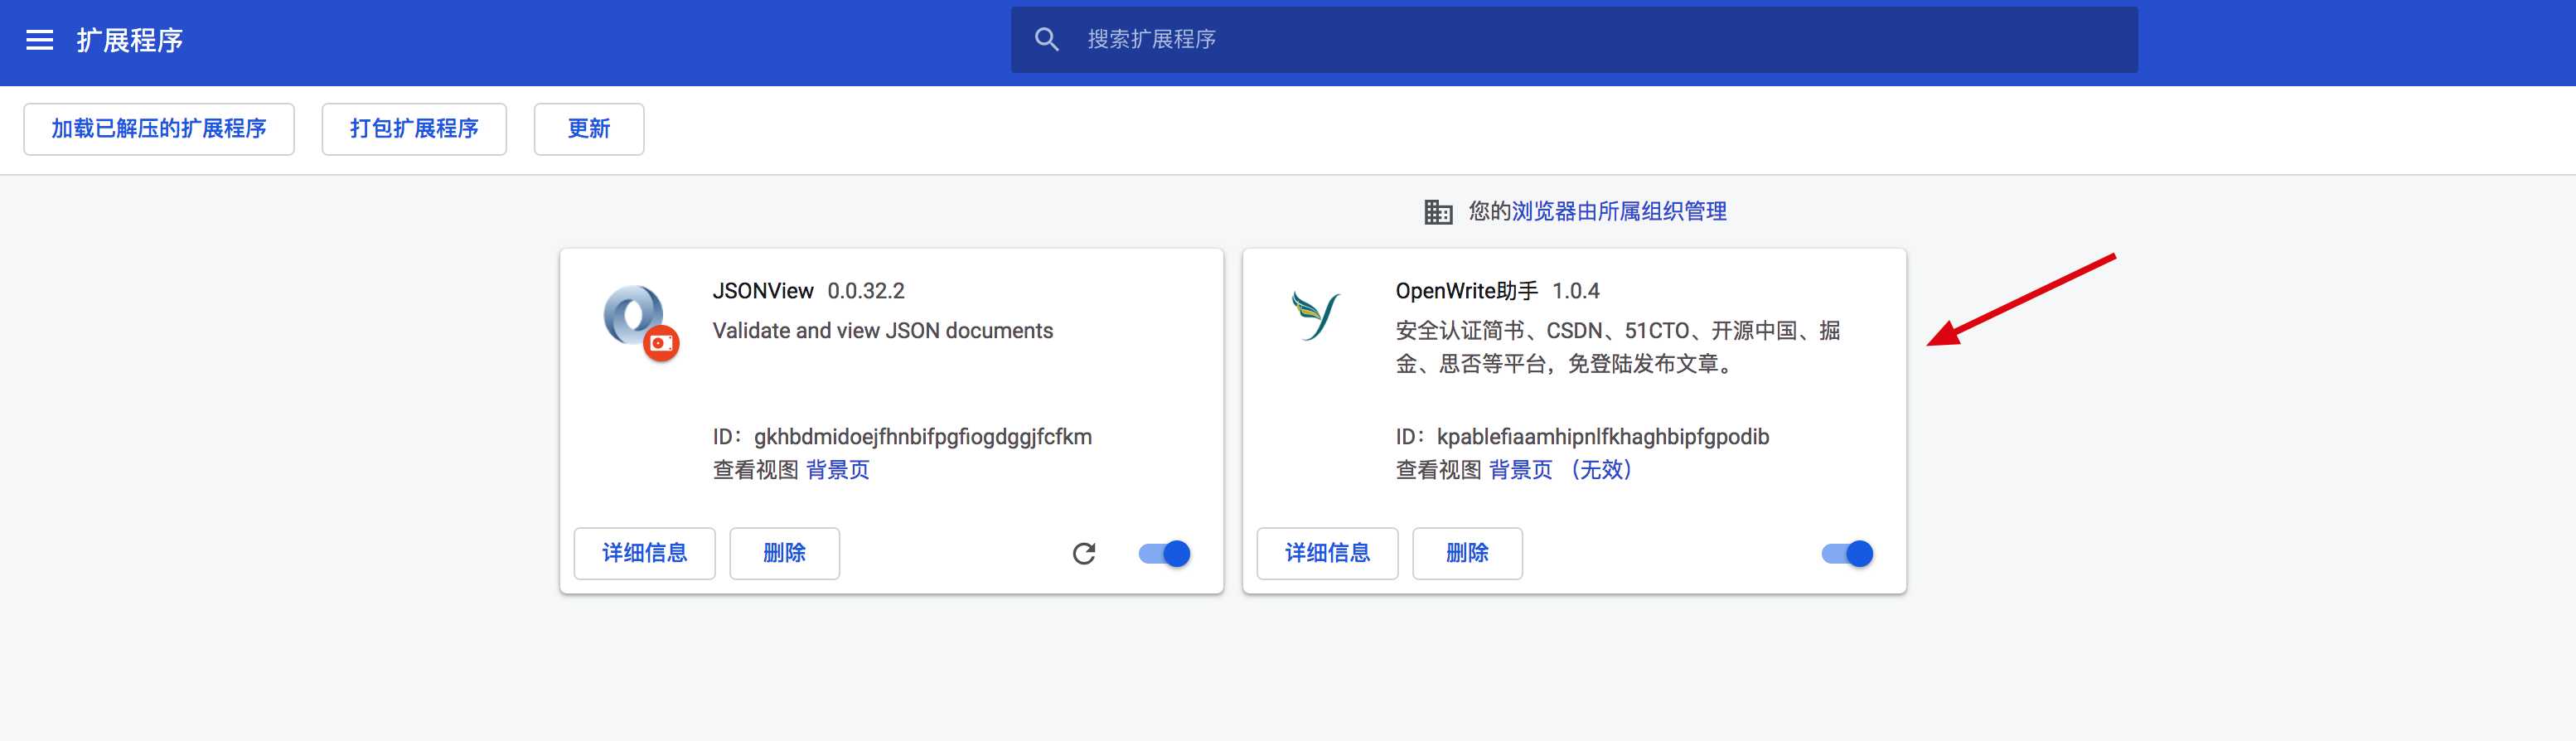Click the search magnifier icon

pos(1047,40)
